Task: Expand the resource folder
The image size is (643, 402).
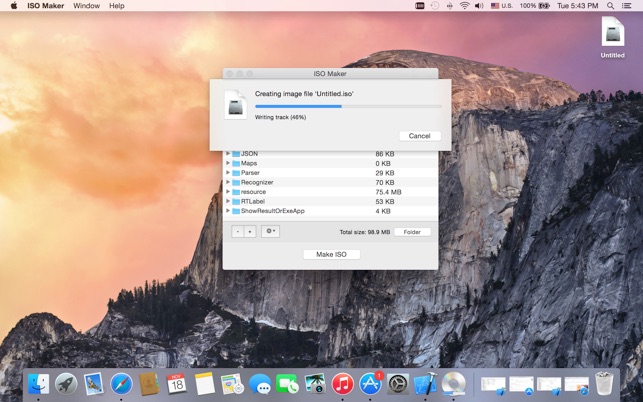Action: [x=228, y=192]
